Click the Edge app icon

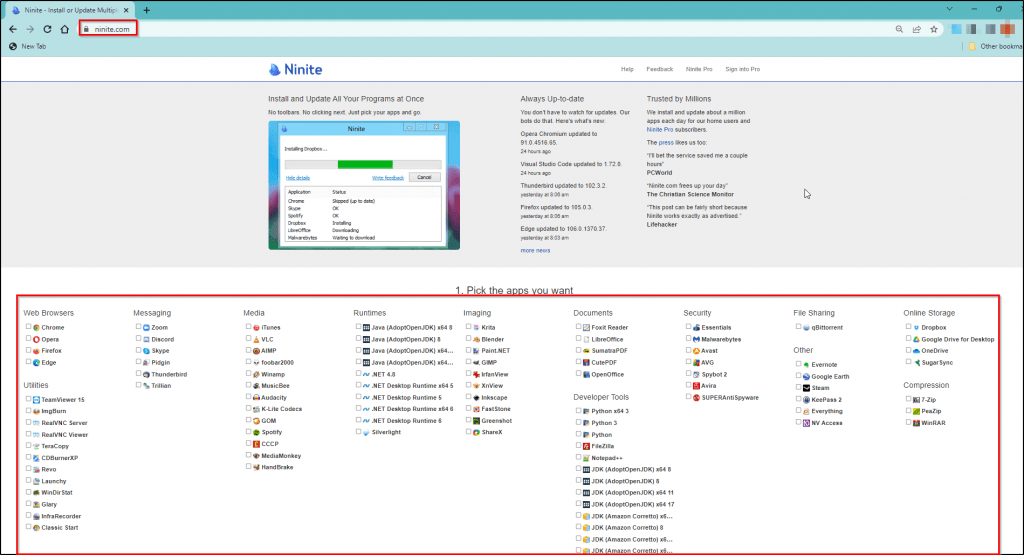click(x=37, y=363)
